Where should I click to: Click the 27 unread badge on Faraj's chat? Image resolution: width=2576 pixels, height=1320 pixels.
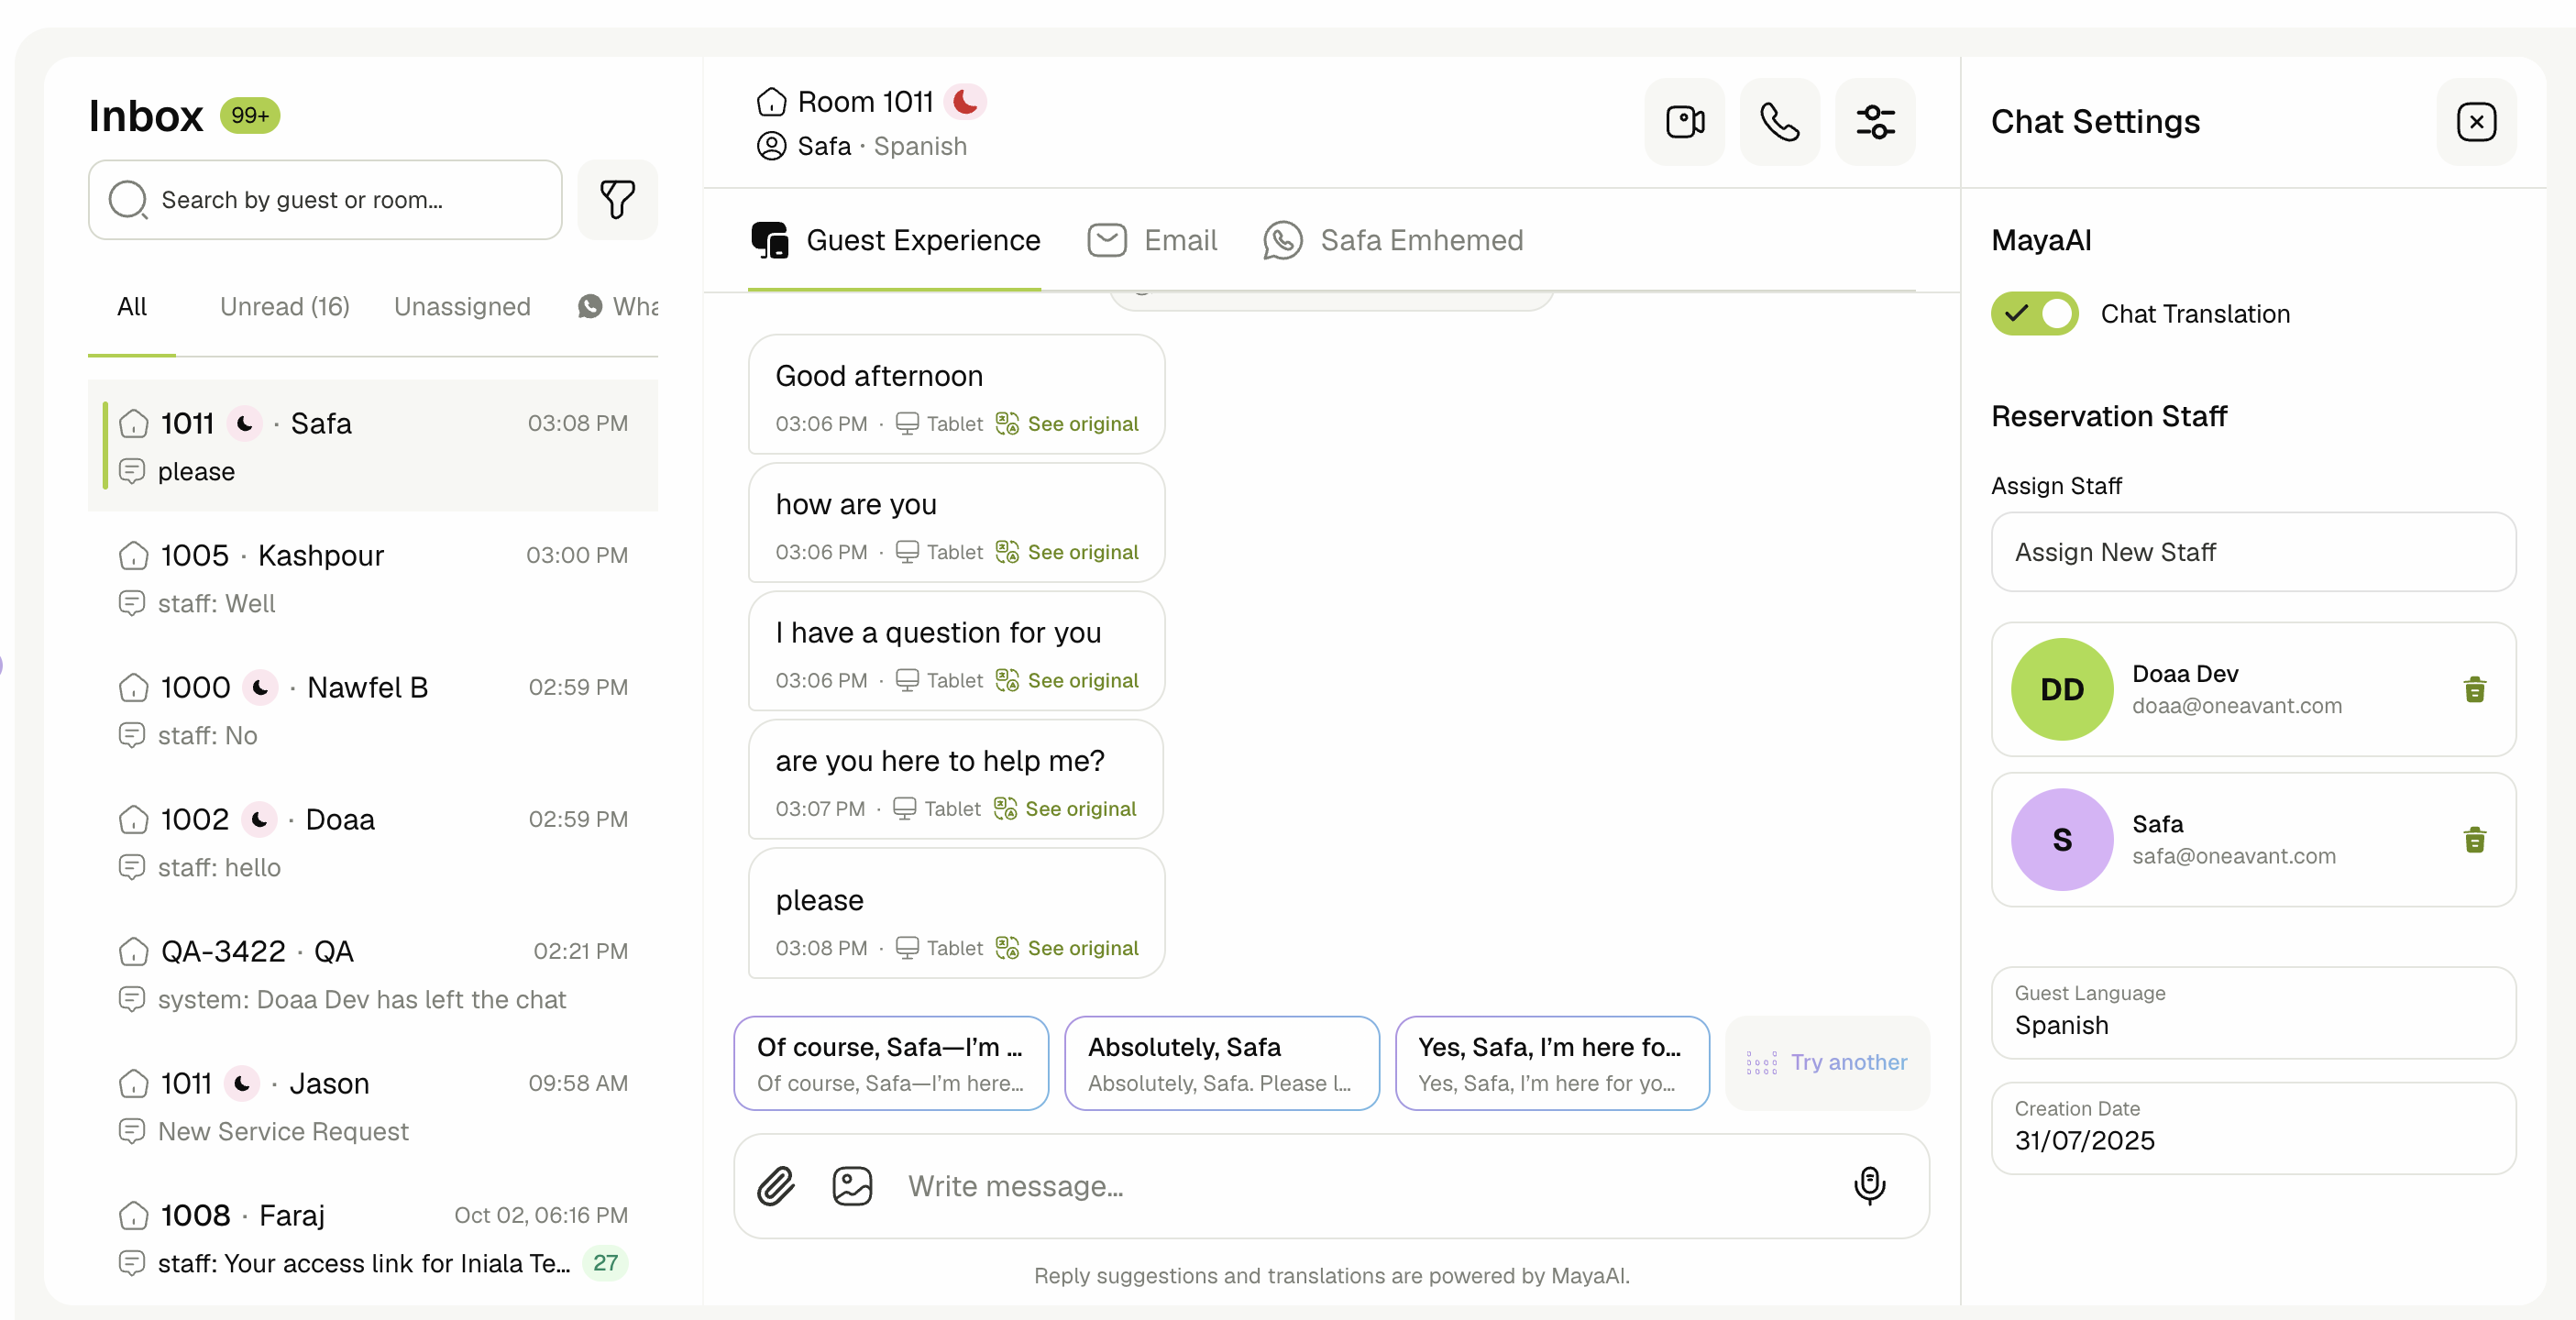pos(605,1263)
